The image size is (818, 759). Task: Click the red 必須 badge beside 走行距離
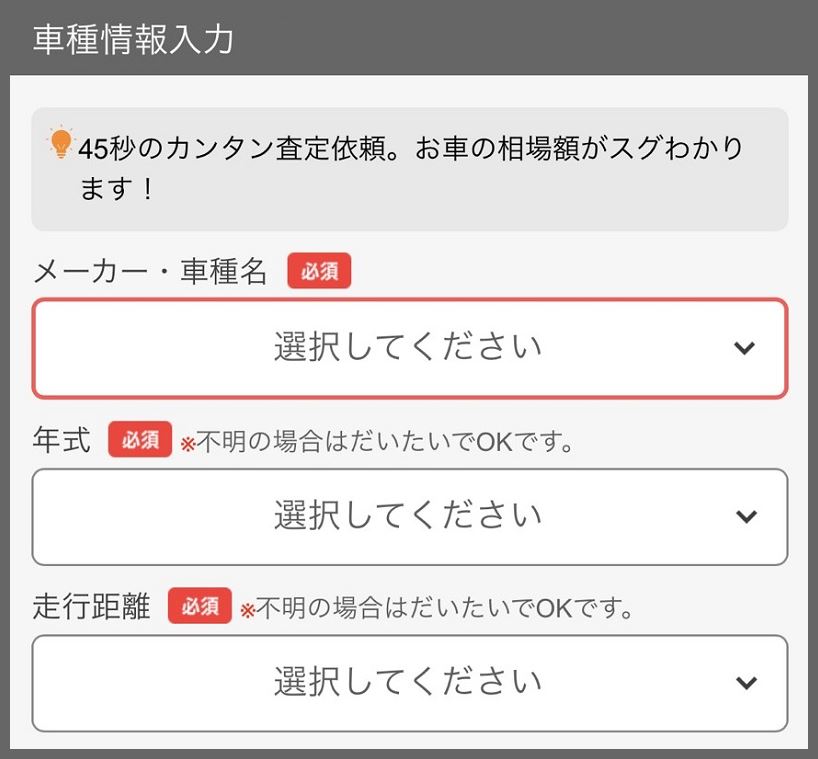pyautogui.click(x=200, y=606)
